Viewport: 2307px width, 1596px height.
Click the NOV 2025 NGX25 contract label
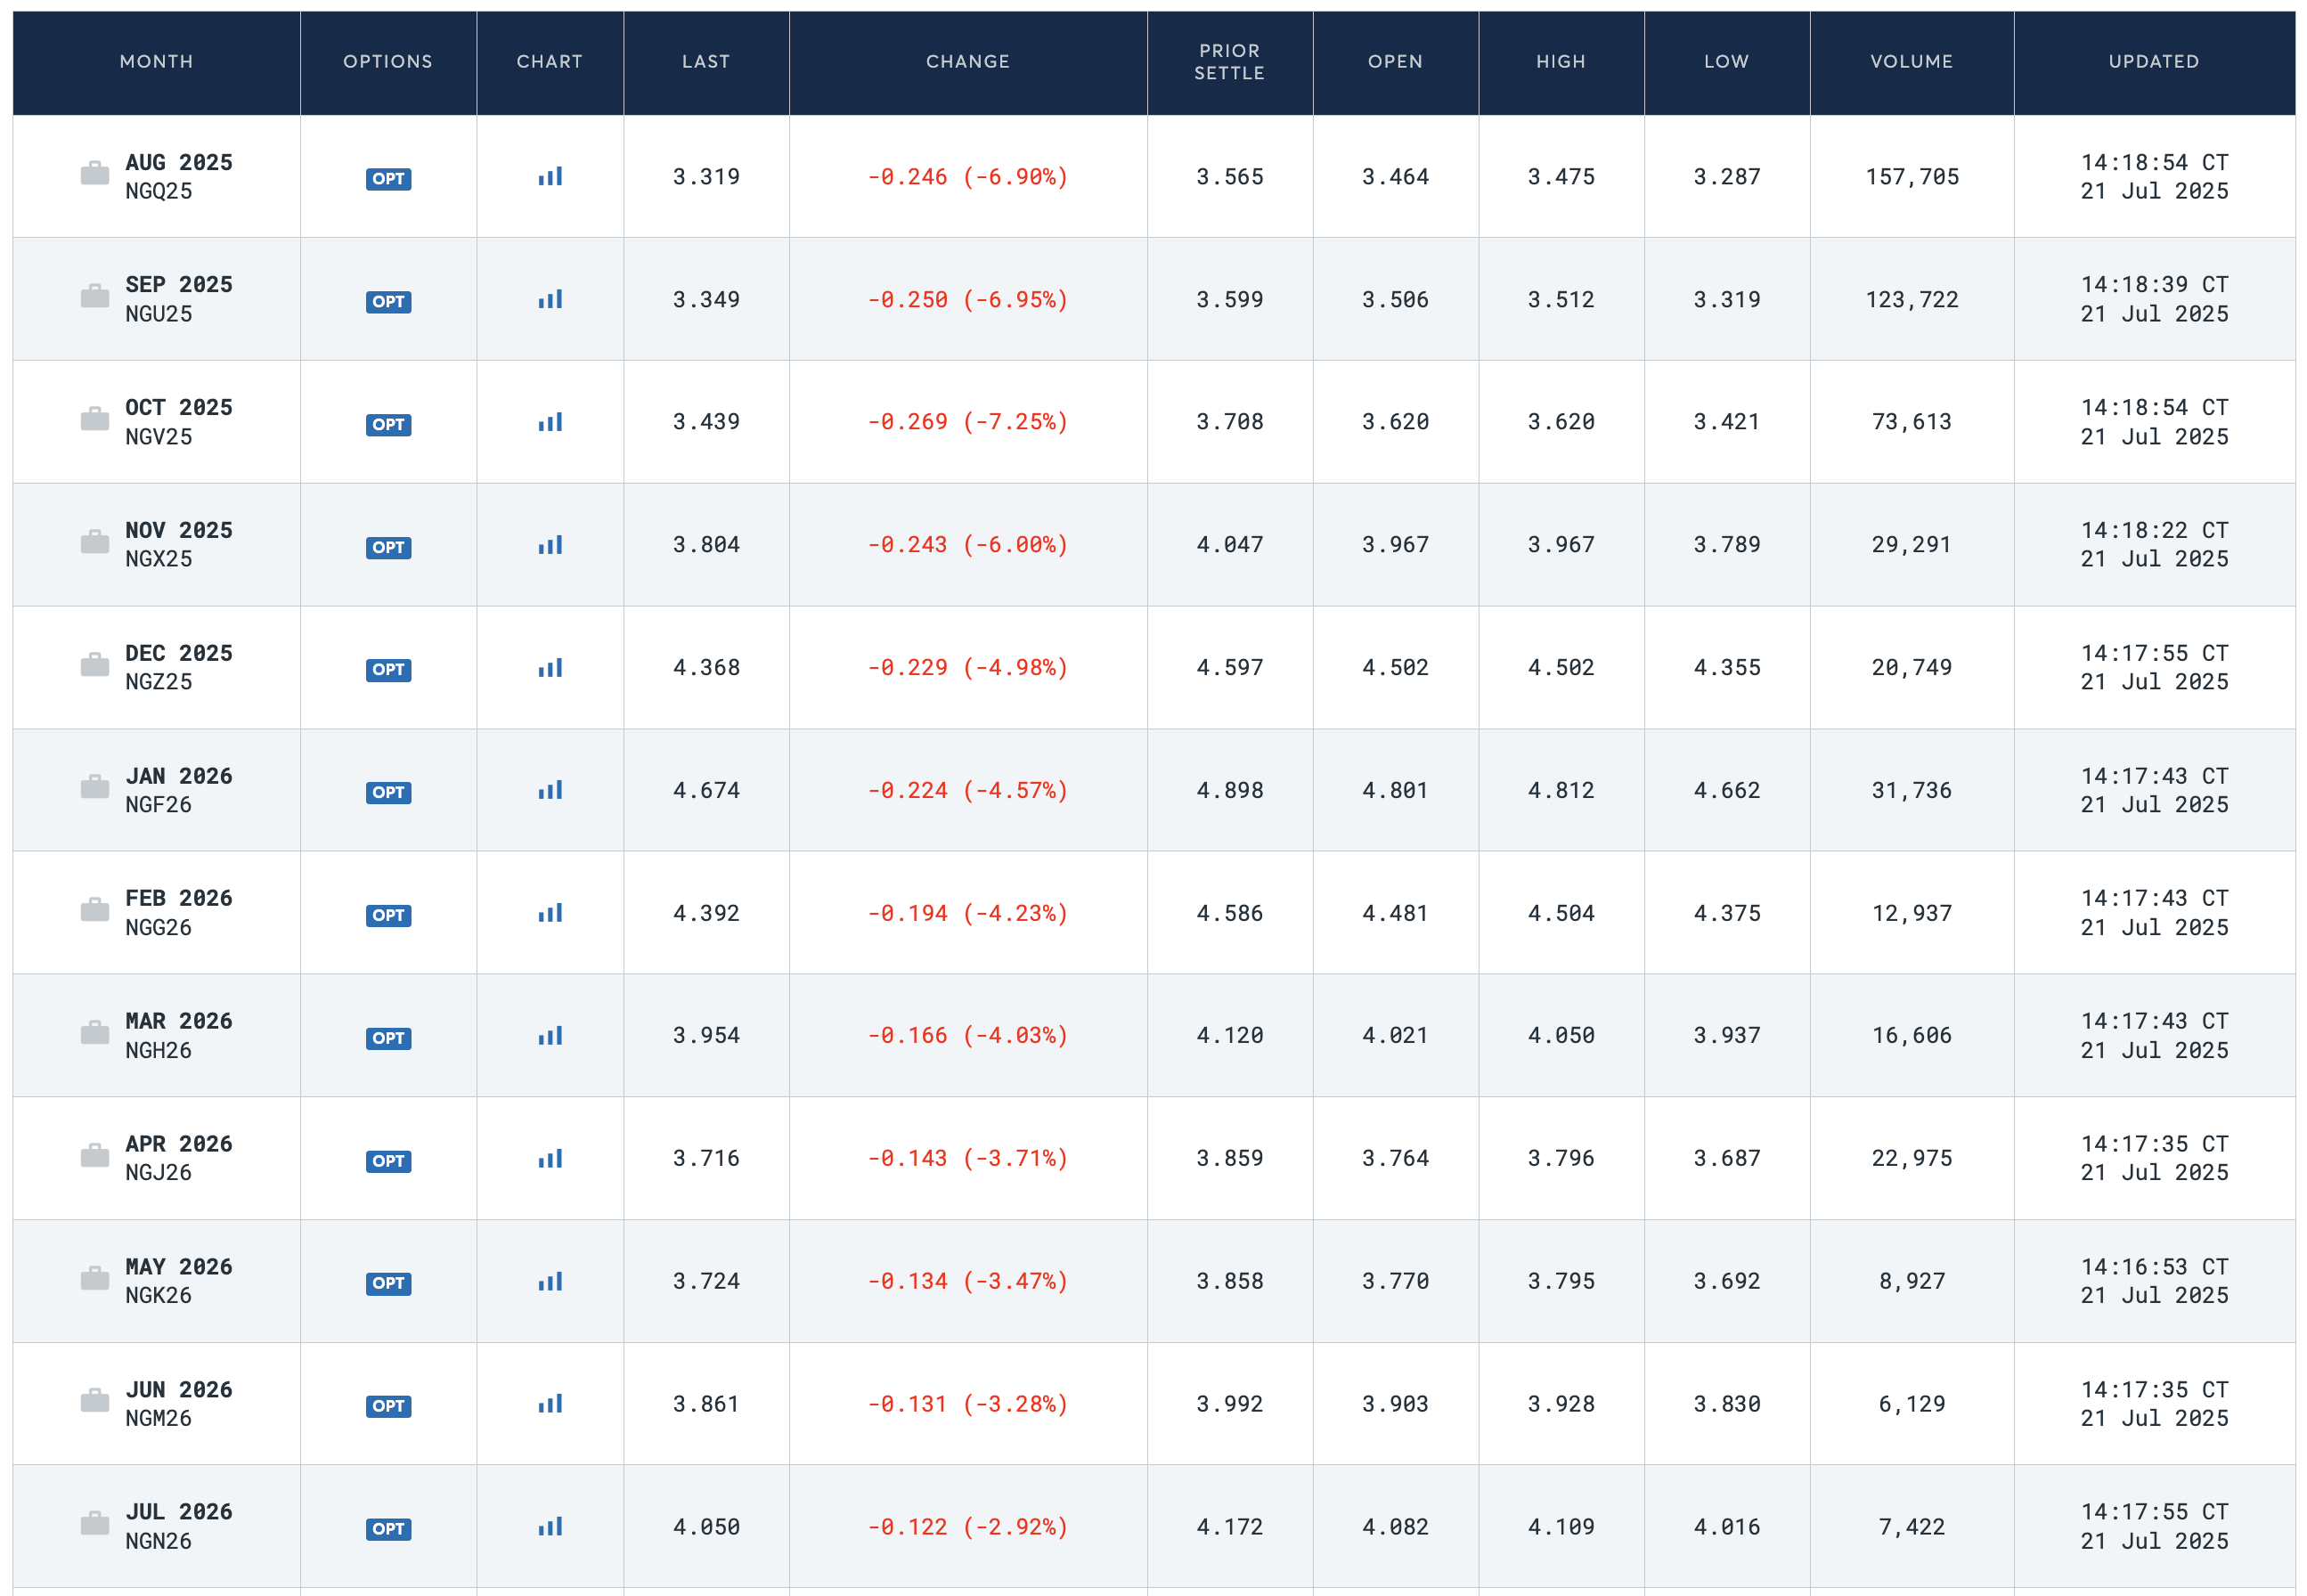(x=178, y=545)
